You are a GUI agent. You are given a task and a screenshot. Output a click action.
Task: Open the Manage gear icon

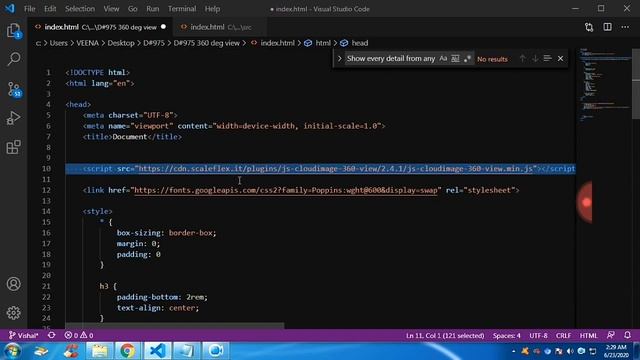click(x=13, y=313)
